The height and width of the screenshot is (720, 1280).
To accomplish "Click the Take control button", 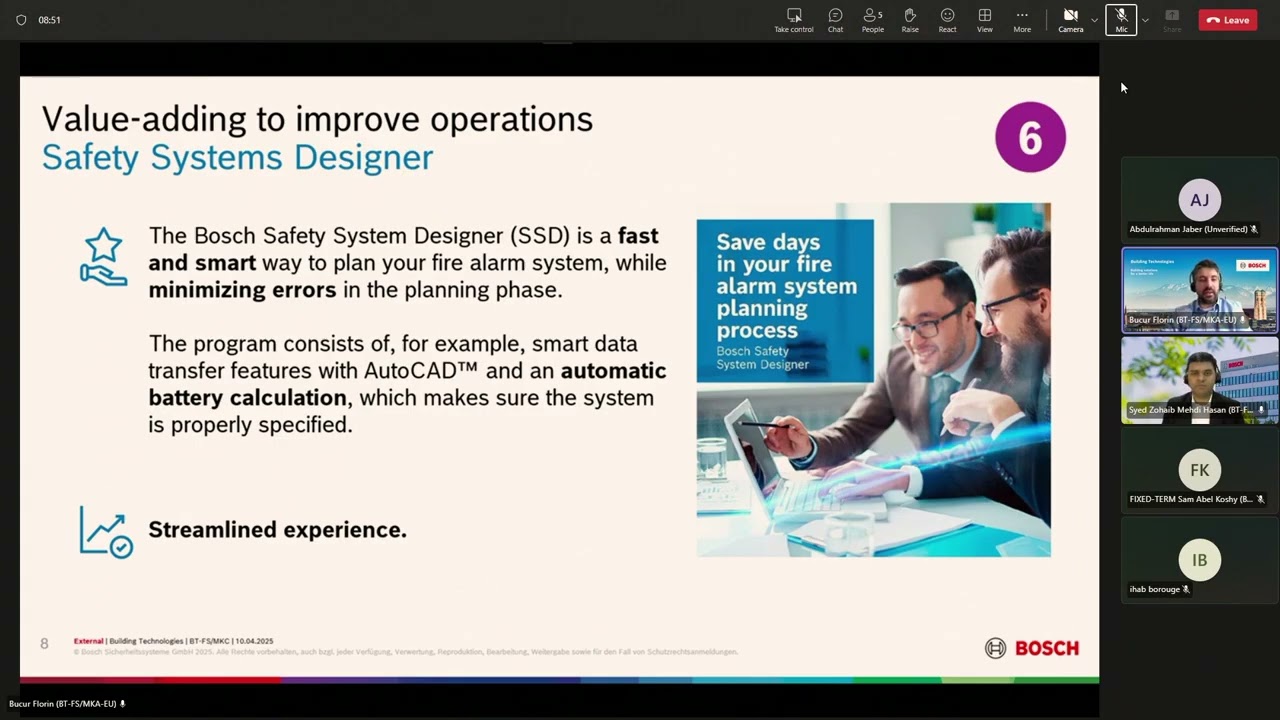I will pos(794,20).
